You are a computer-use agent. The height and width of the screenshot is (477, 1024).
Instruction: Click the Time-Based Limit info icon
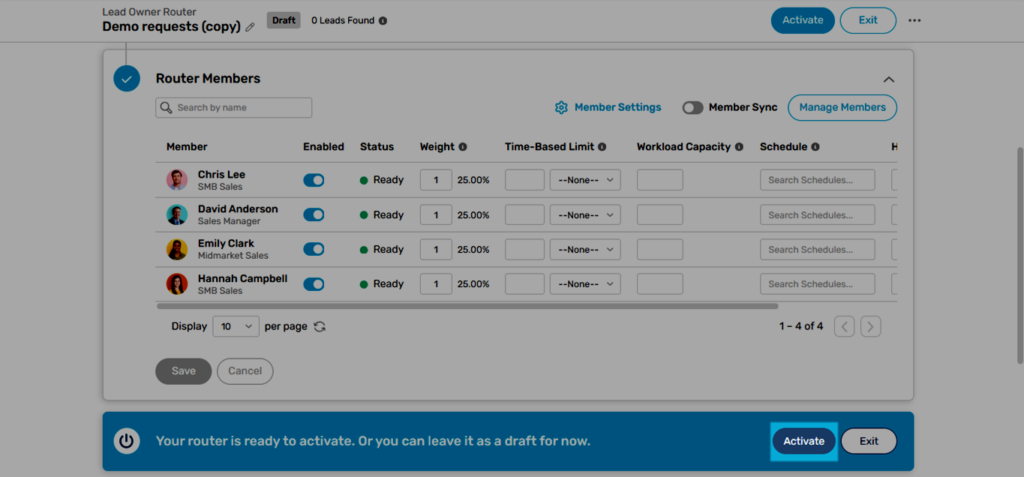pyautogui.click(x=602, y=147)
